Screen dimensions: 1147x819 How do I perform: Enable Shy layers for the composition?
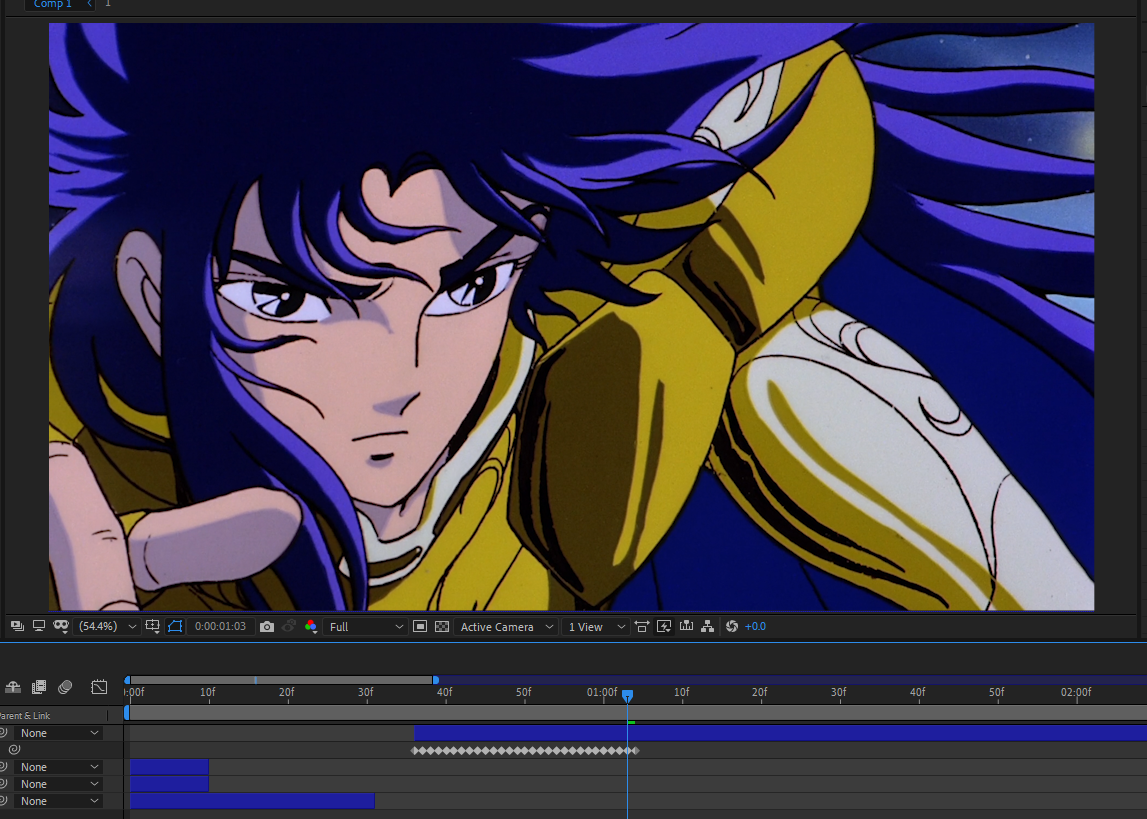[x=13, y=687]
